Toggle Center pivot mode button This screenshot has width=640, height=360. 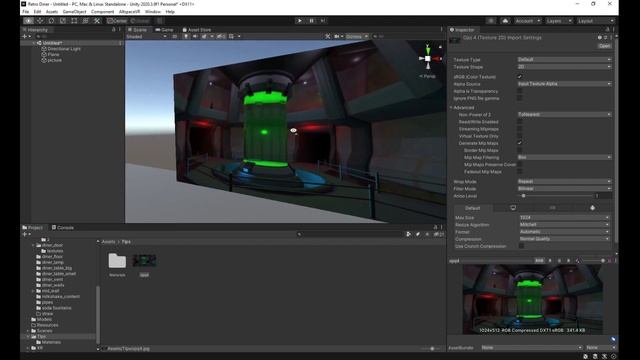click(x=117, y=21)
